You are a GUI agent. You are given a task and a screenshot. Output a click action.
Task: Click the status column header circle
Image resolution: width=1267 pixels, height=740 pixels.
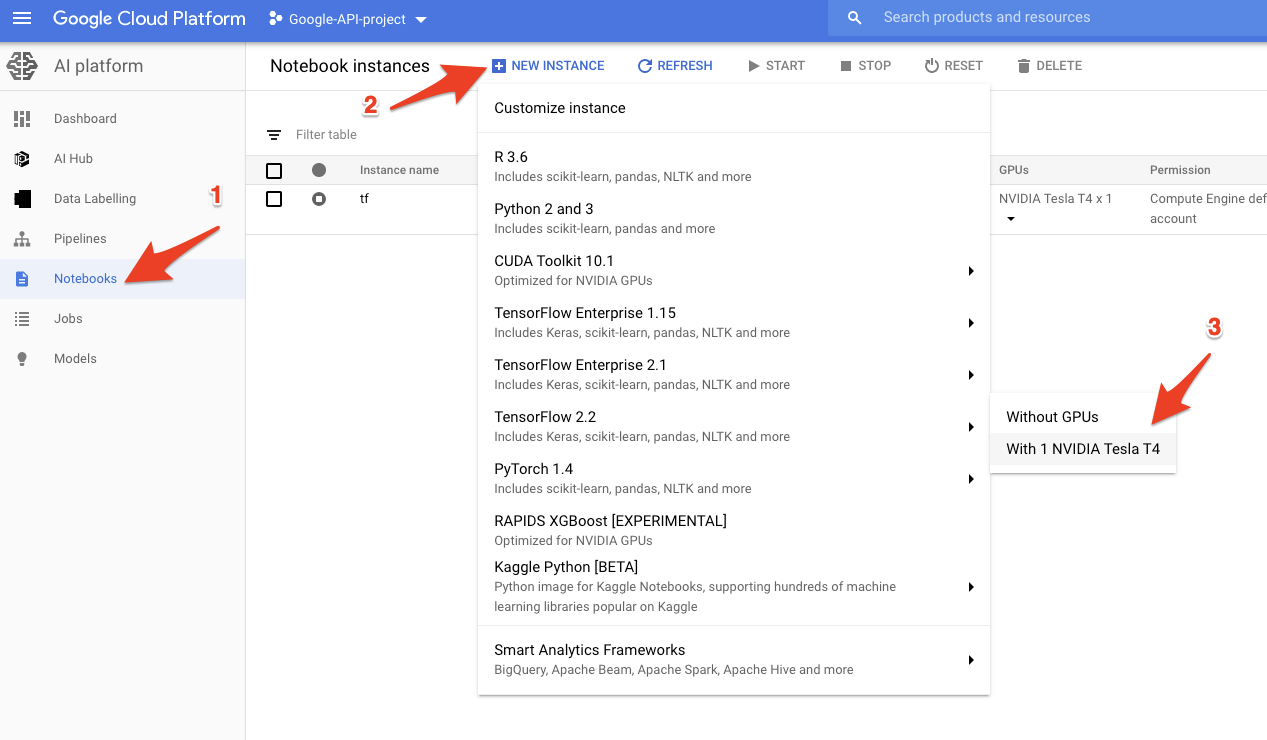pyautogui.click(x=319, y=170)
